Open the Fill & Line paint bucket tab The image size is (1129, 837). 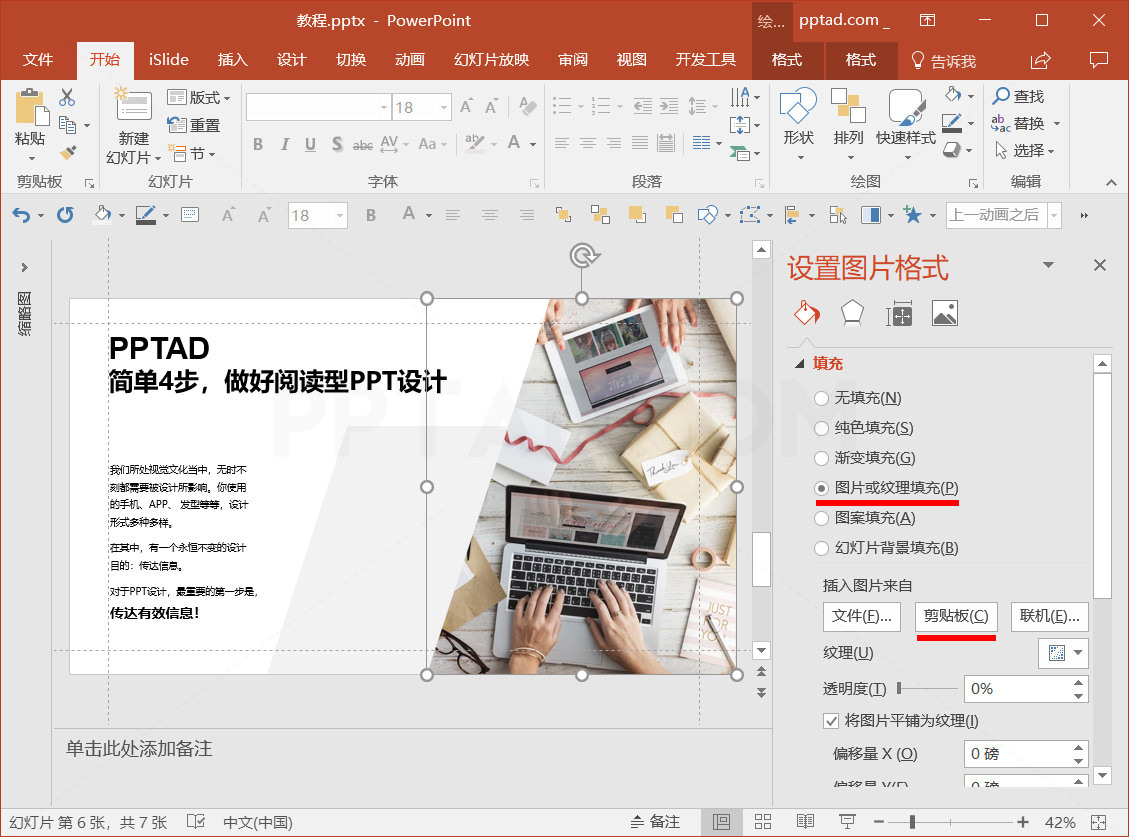coord(806,313)
